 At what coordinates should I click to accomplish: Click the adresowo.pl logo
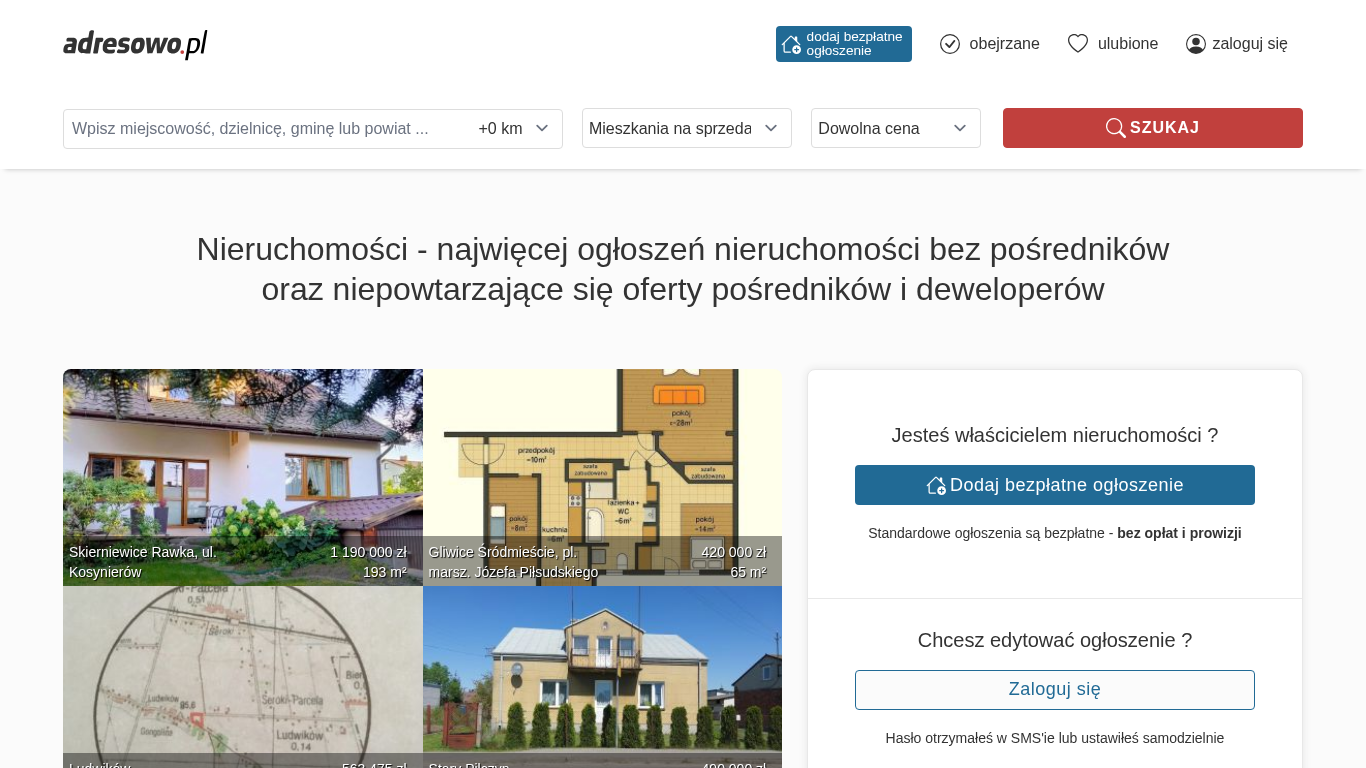click(x=135, y=44)
